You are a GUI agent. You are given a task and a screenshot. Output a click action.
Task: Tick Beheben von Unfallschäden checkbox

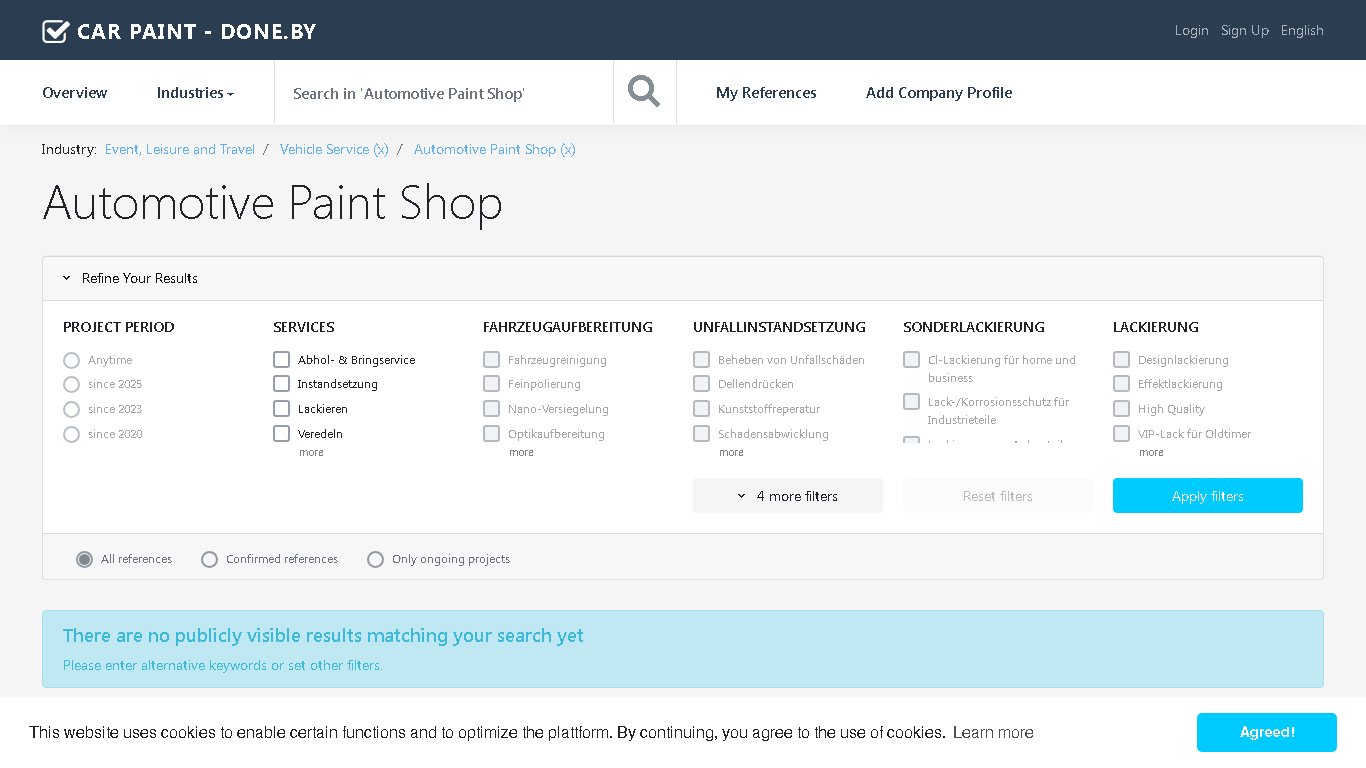coord(702,359)
